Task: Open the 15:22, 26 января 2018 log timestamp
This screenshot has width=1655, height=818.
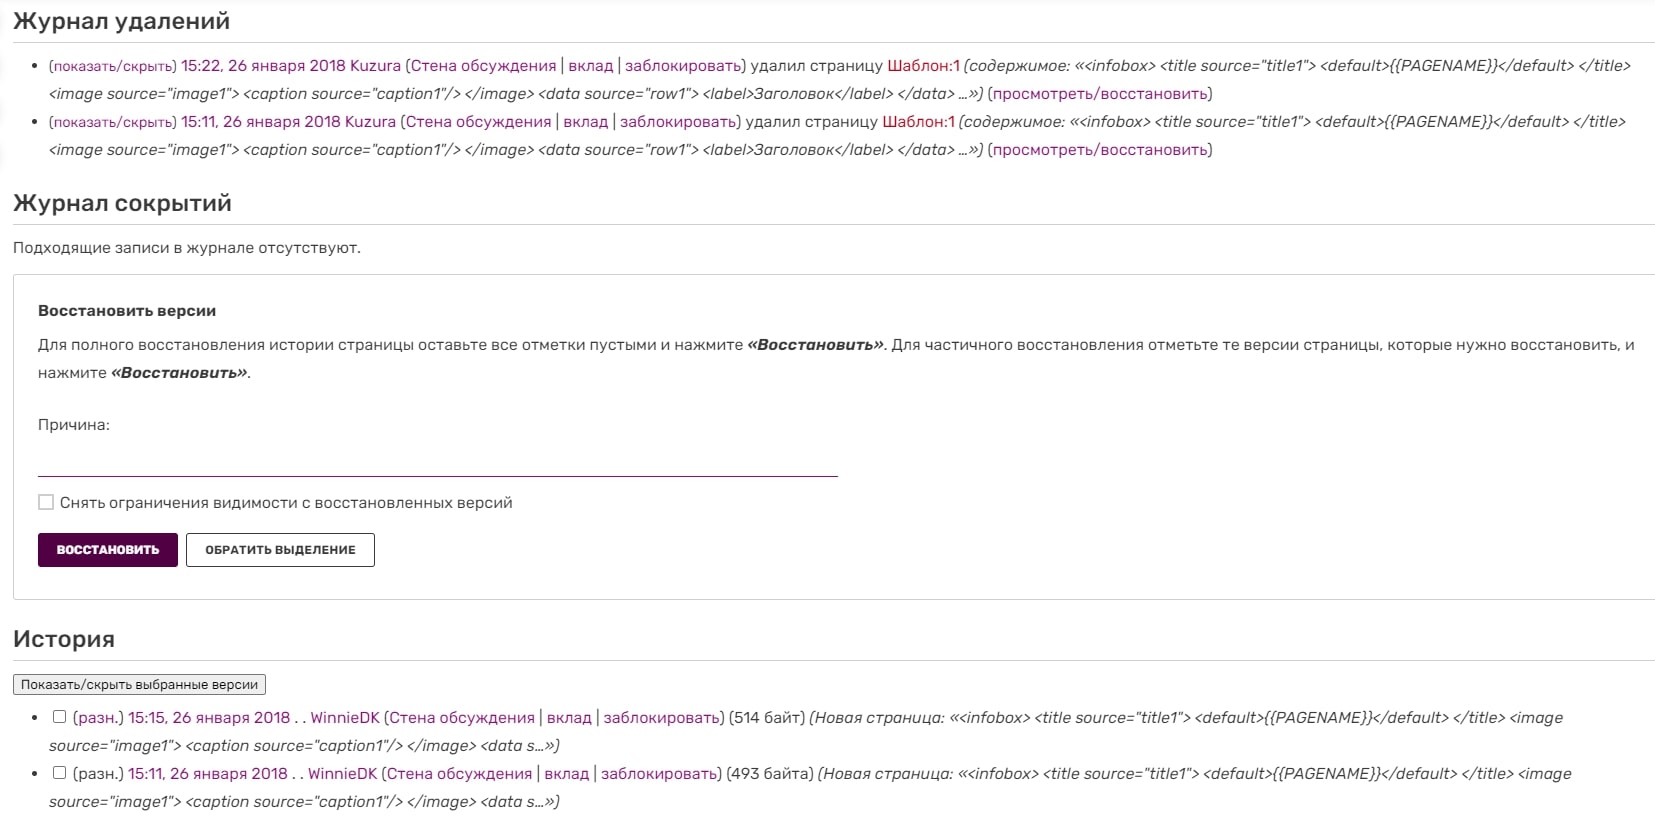Action: click(x=263, y=66)
